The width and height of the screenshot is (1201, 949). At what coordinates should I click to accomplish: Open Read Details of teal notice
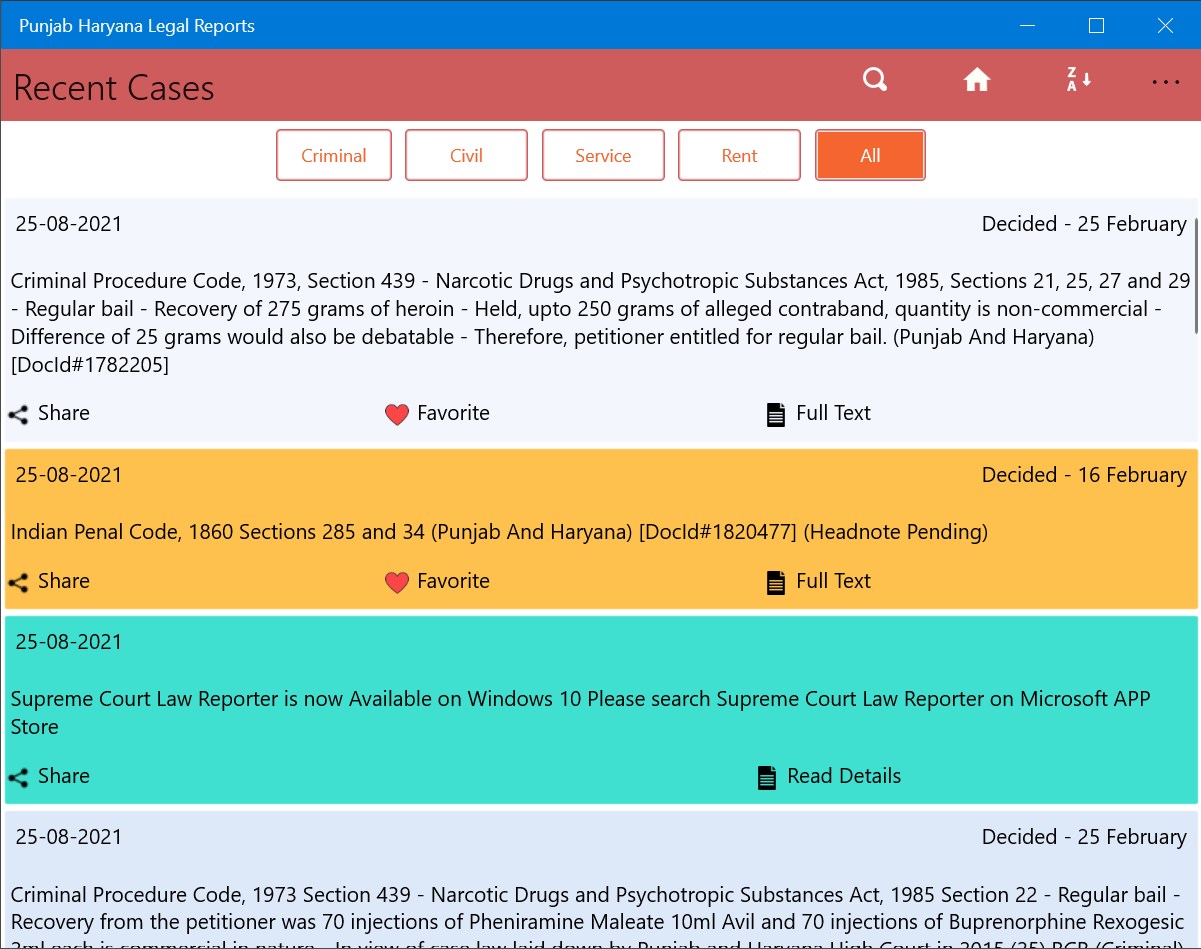829,776
